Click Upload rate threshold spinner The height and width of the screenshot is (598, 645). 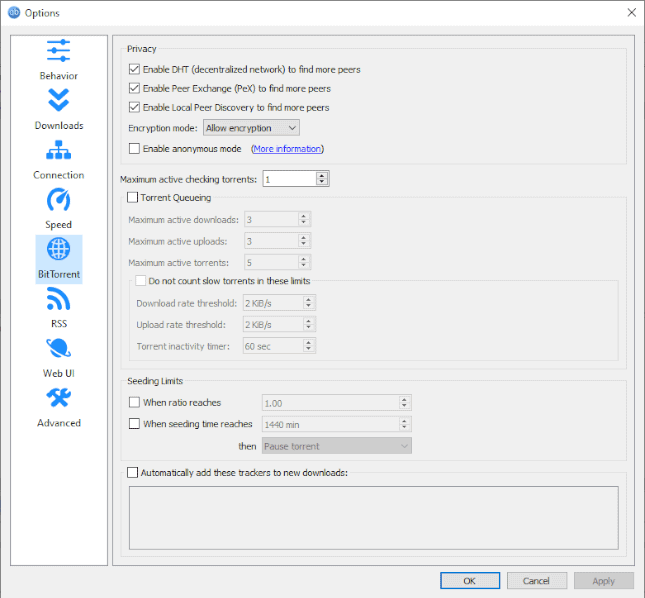tap(309, 324)
